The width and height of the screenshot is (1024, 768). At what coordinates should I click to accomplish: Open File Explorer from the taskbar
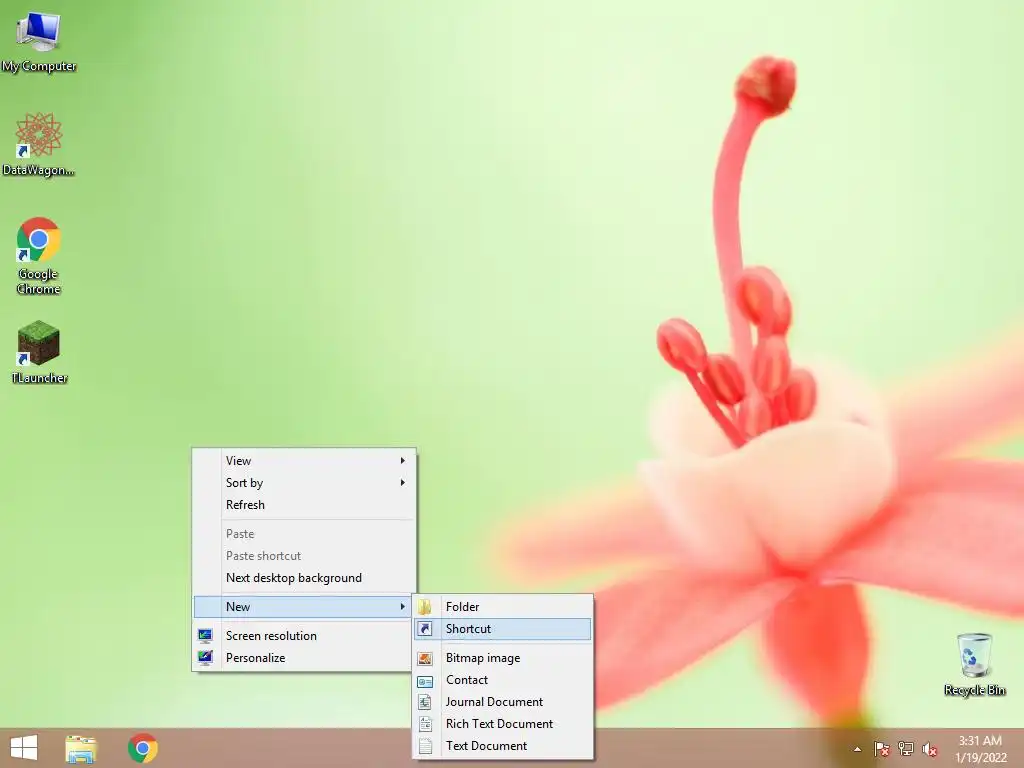click(x=81, y=748)
